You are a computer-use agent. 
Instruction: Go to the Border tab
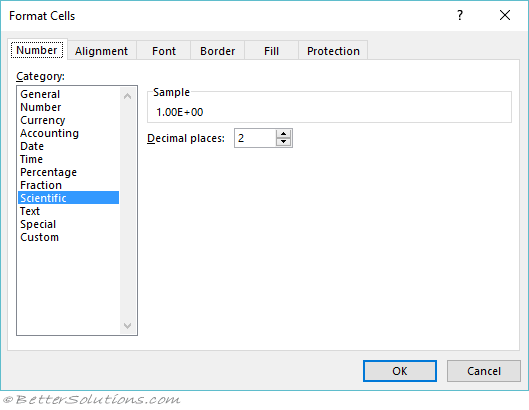217,51
